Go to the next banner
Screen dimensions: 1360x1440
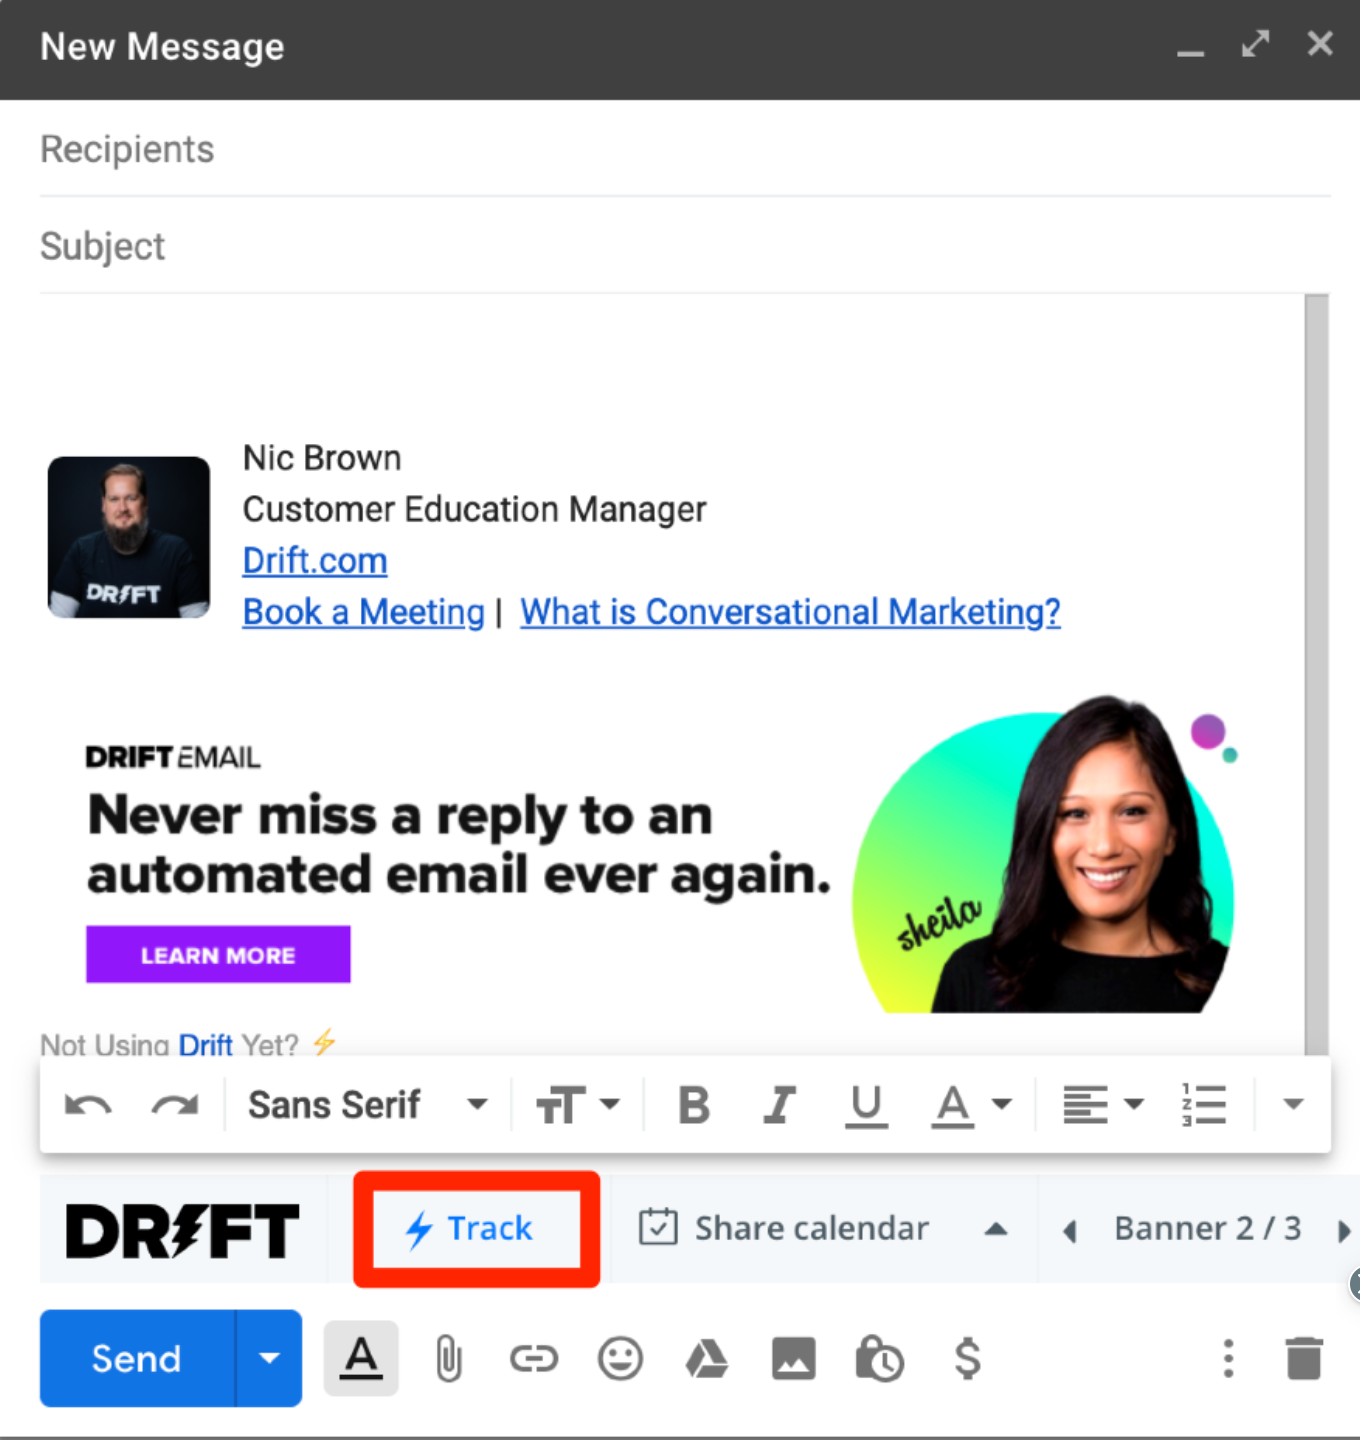pyautogui.click(x=1344, y=1231)
